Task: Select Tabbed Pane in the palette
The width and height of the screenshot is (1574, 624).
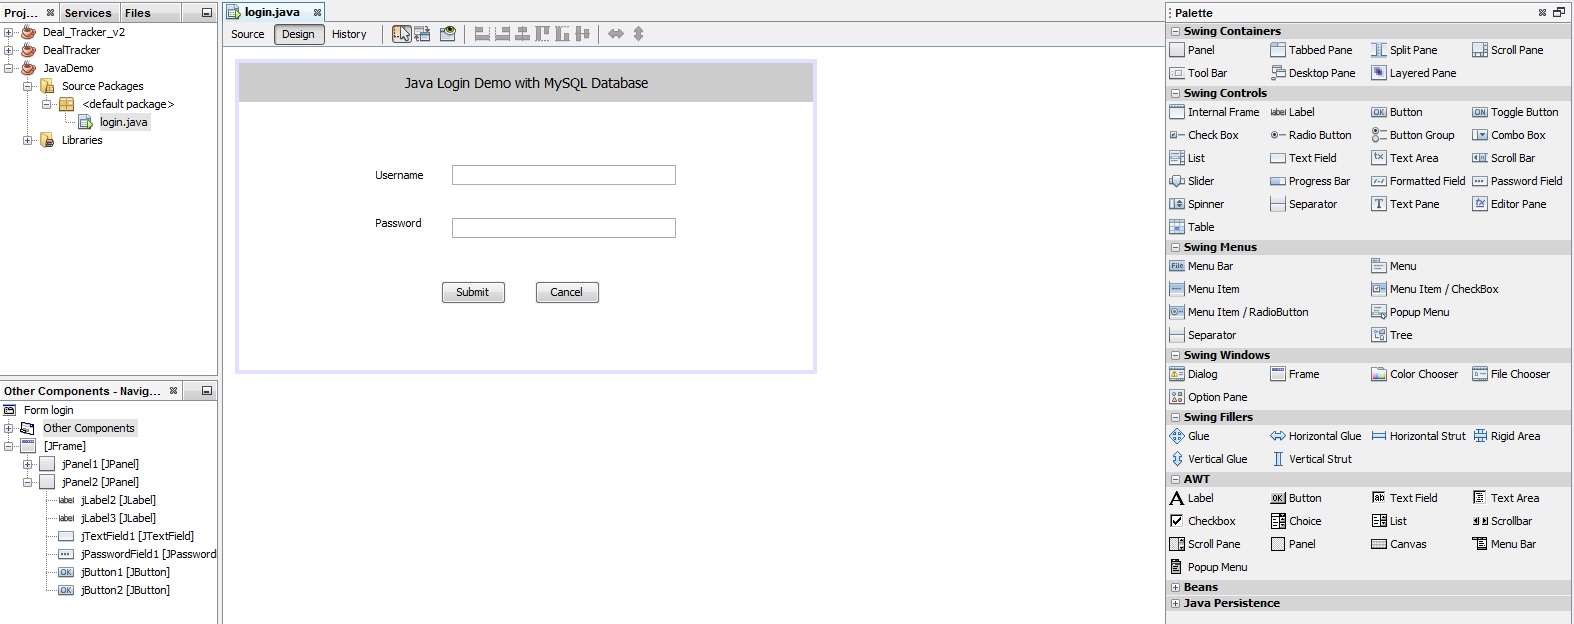Action: tap(1311, 50)
